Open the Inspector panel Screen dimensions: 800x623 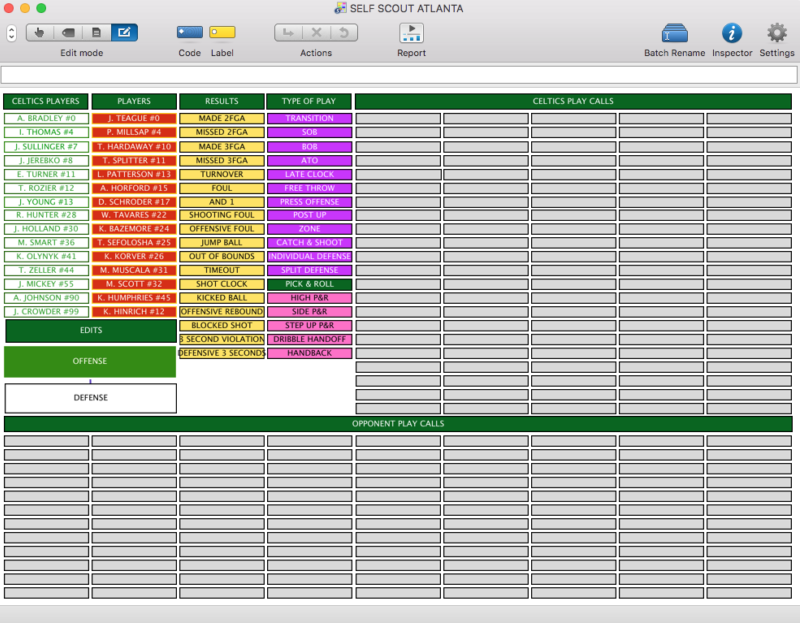732,33
